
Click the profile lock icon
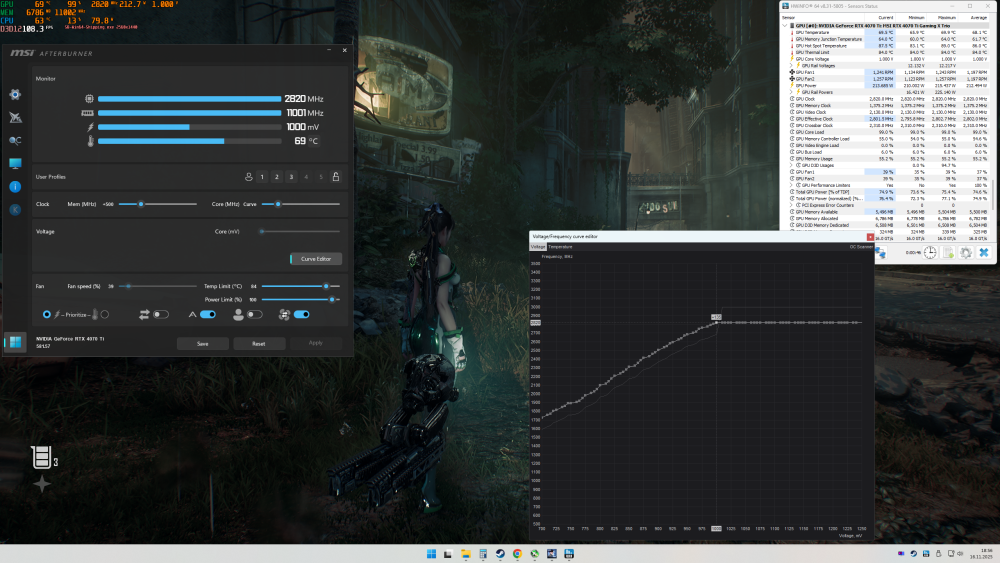pos(335,177)
